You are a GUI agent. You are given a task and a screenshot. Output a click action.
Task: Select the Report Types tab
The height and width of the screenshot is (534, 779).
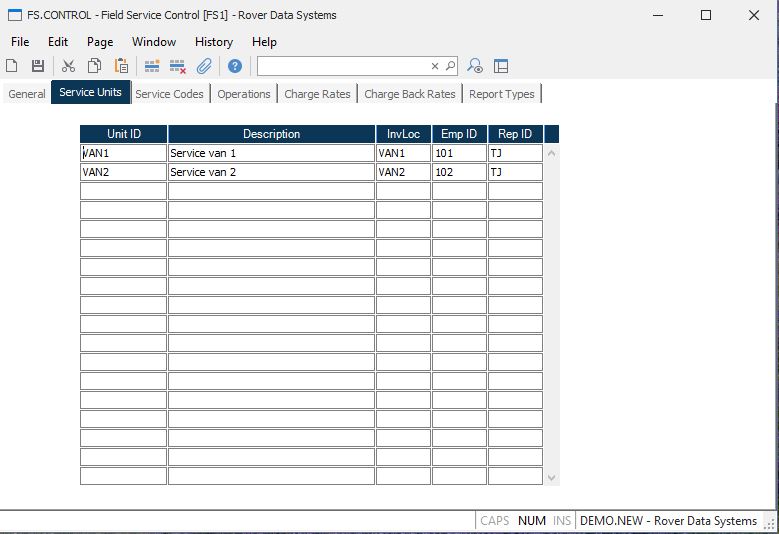tap(501, 94)
